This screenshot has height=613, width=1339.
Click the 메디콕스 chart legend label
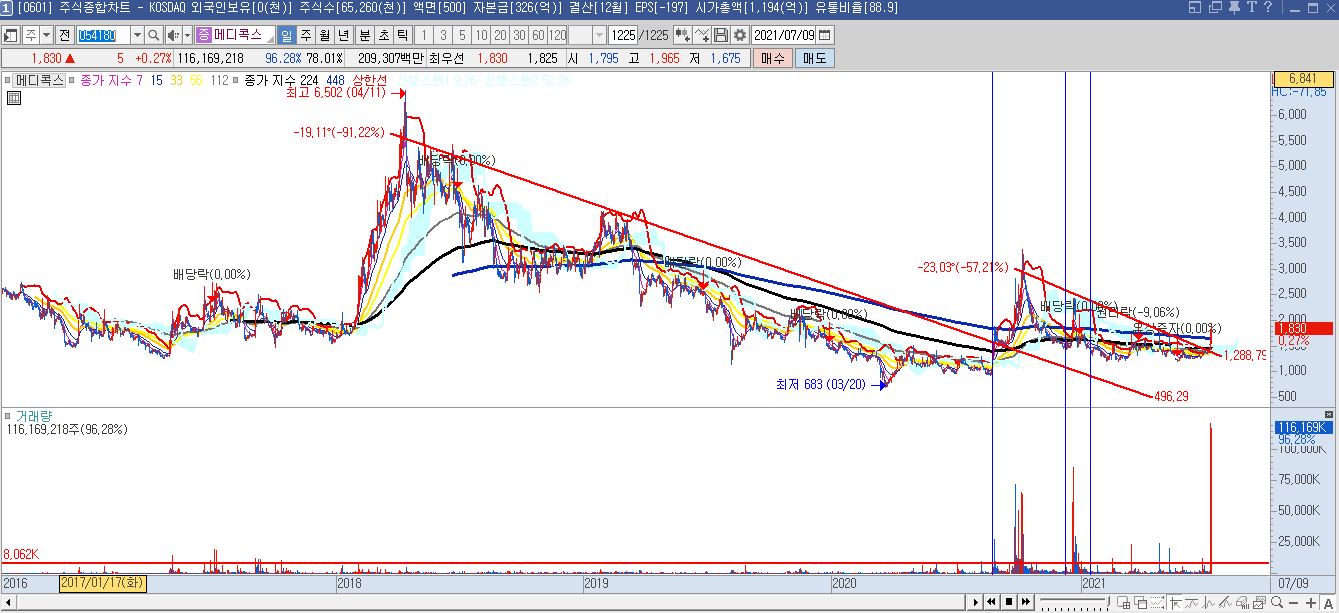tap(40, 79)
